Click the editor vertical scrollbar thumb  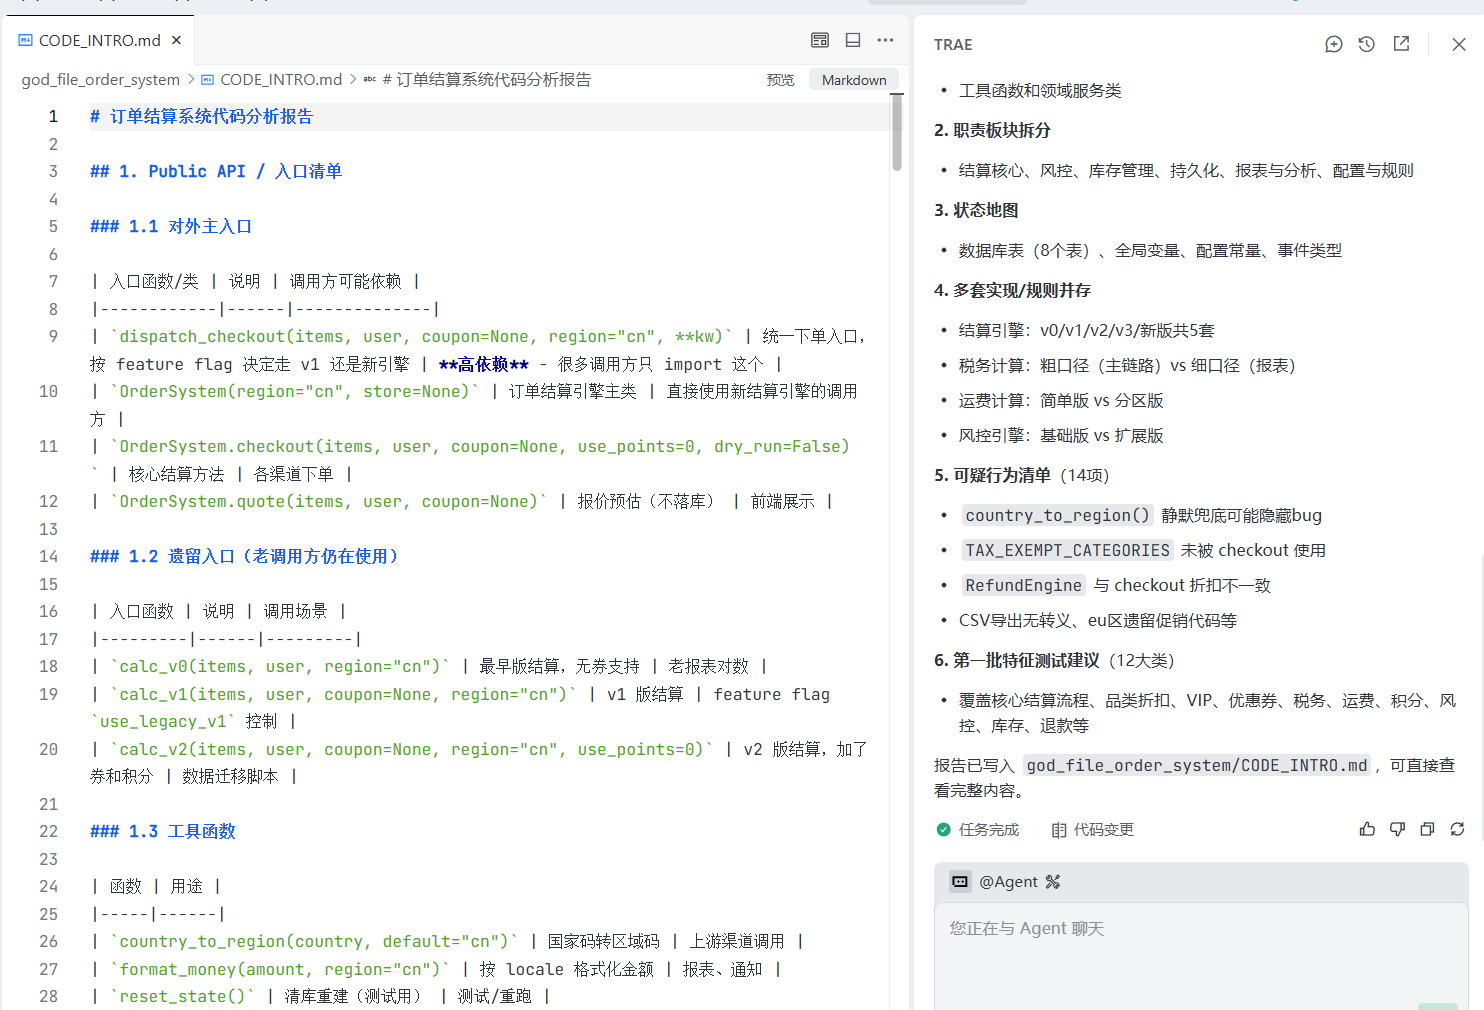[x=897, y=133]
